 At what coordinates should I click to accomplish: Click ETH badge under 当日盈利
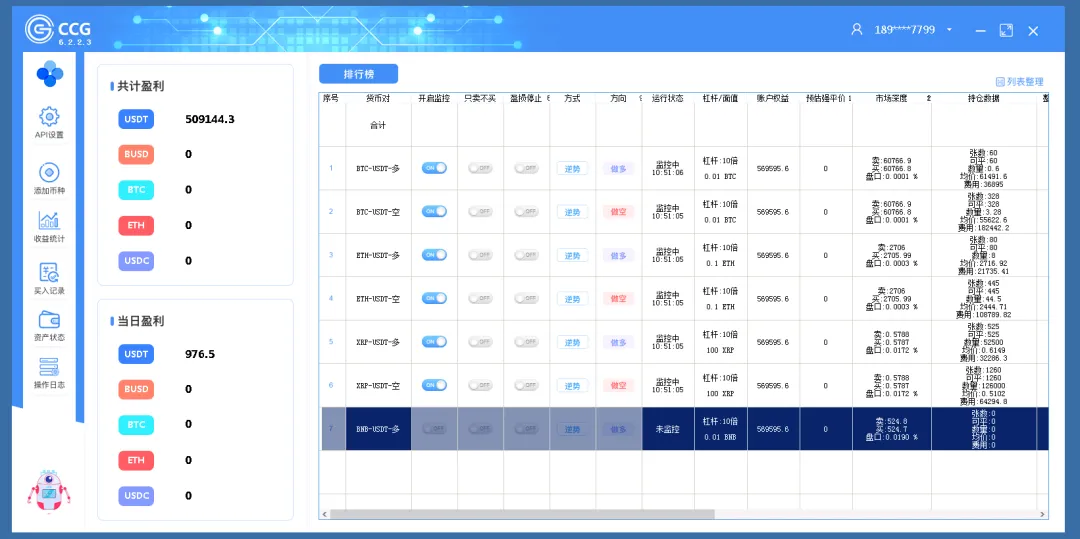click(x=136, y=460)
